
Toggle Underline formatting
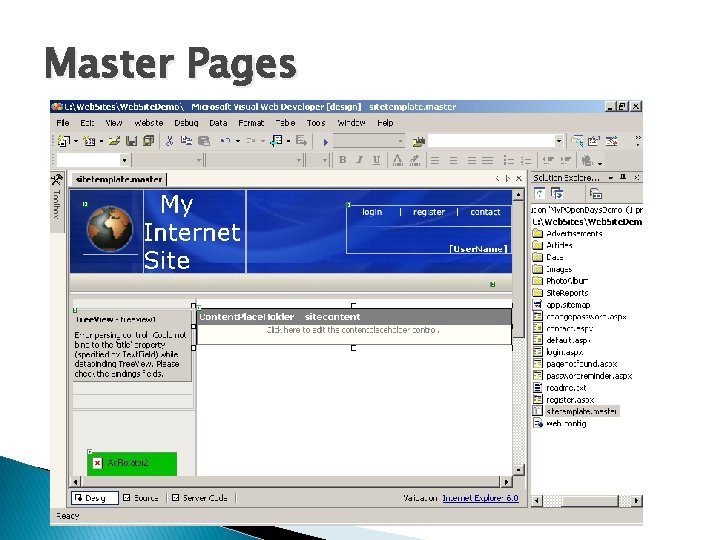[377, 160]
